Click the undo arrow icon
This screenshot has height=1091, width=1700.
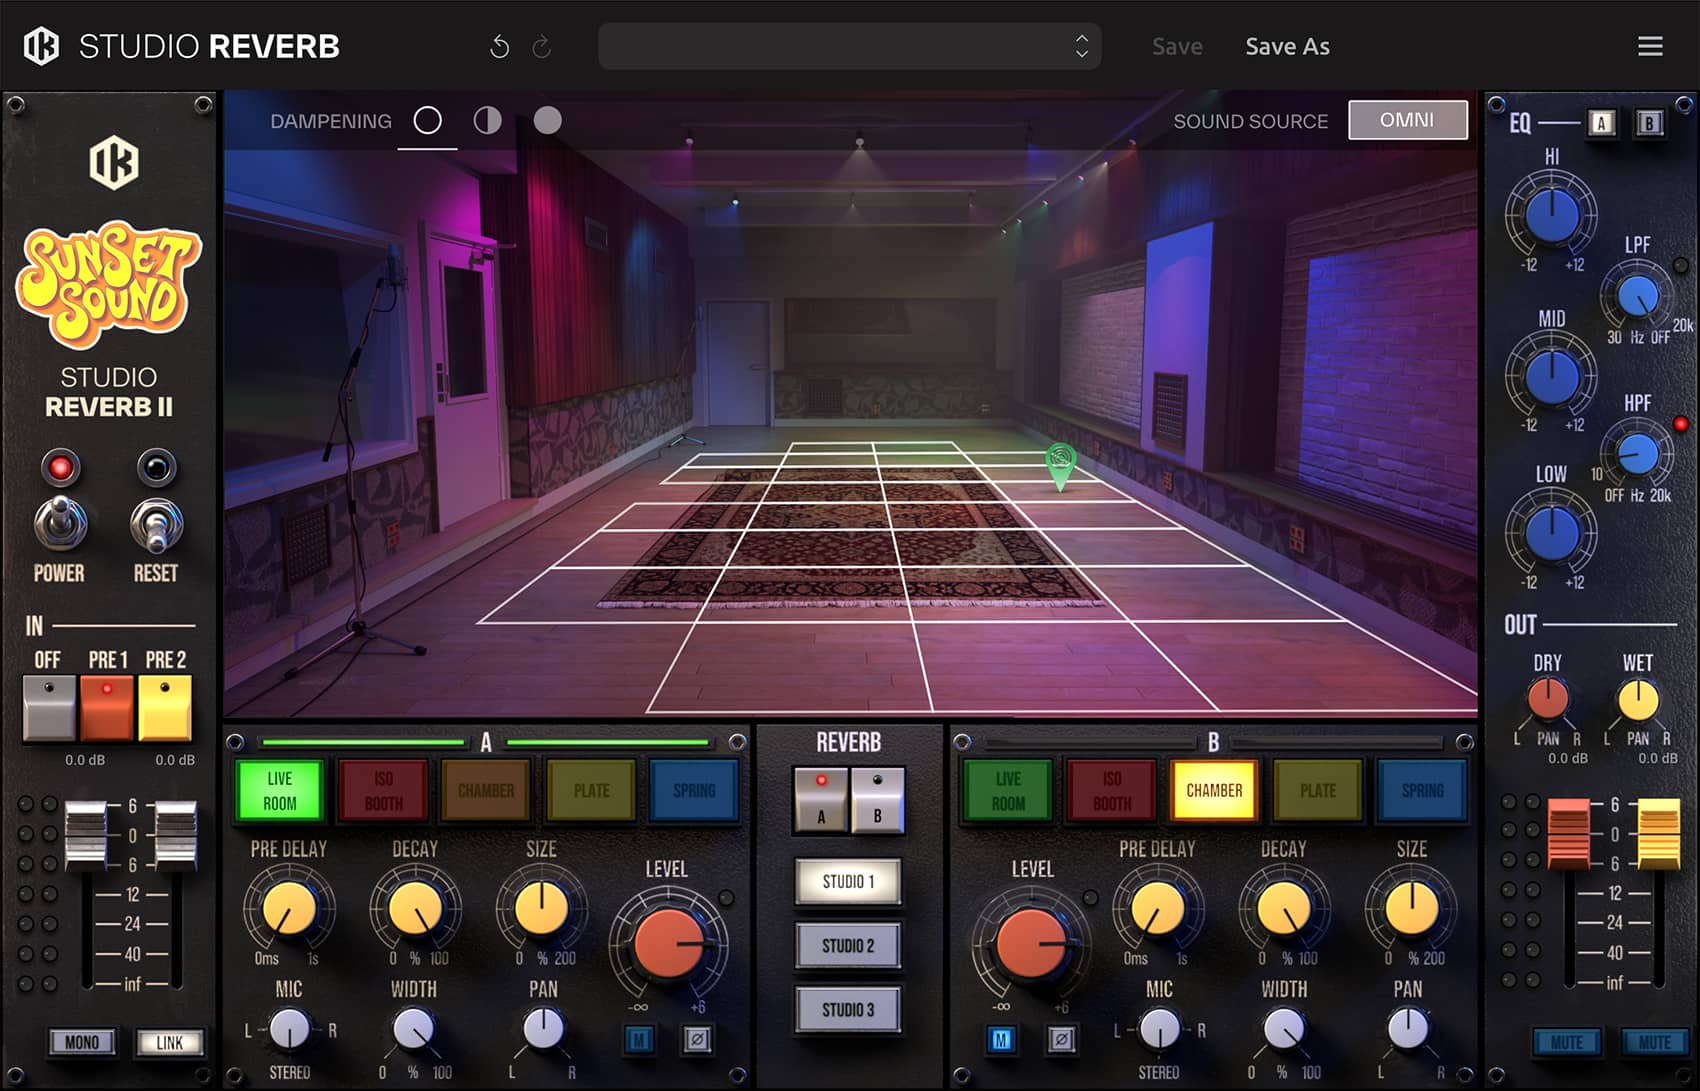pyautogui.click(x=499, y=47)
